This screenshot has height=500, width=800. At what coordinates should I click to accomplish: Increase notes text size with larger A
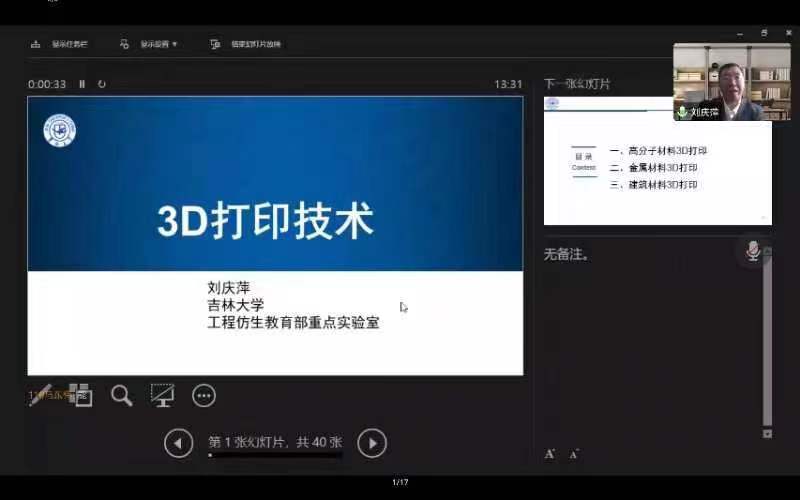(x=550, y=454)
